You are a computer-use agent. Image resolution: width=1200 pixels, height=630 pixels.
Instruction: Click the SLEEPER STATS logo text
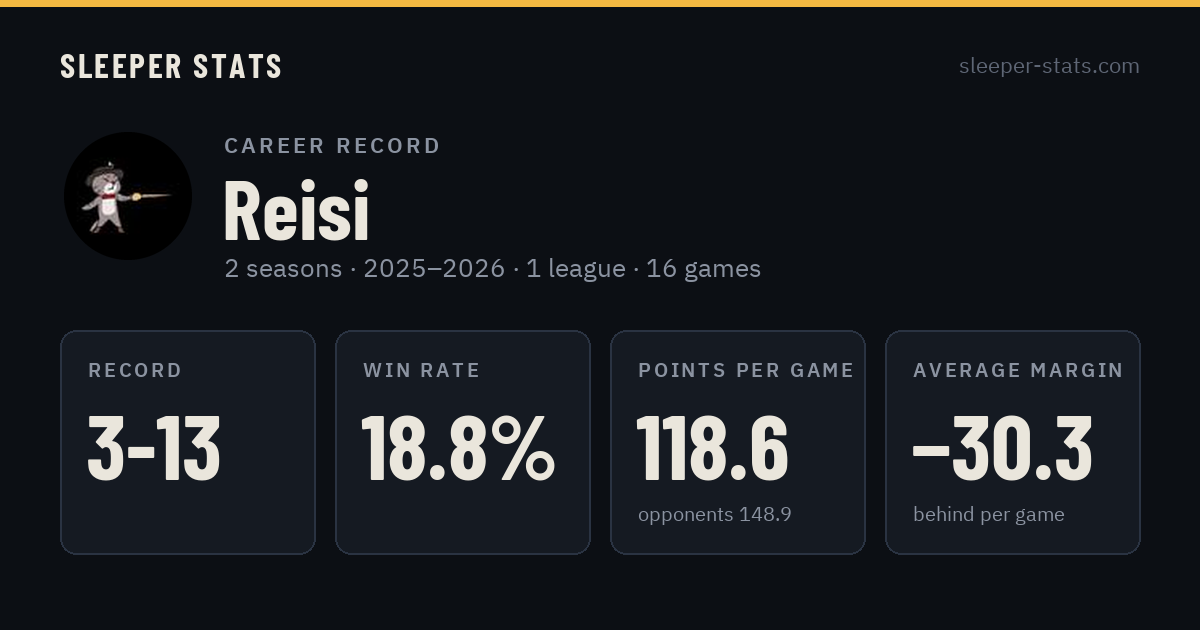tap(171, 66)
